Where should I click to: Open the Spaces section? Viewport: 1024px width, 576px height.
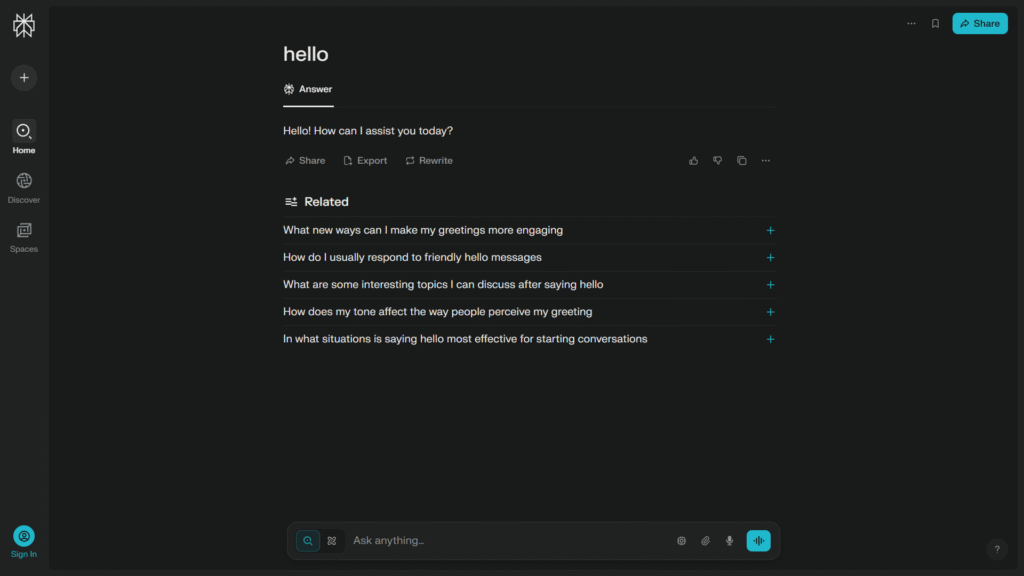click(x=24, y=238)
